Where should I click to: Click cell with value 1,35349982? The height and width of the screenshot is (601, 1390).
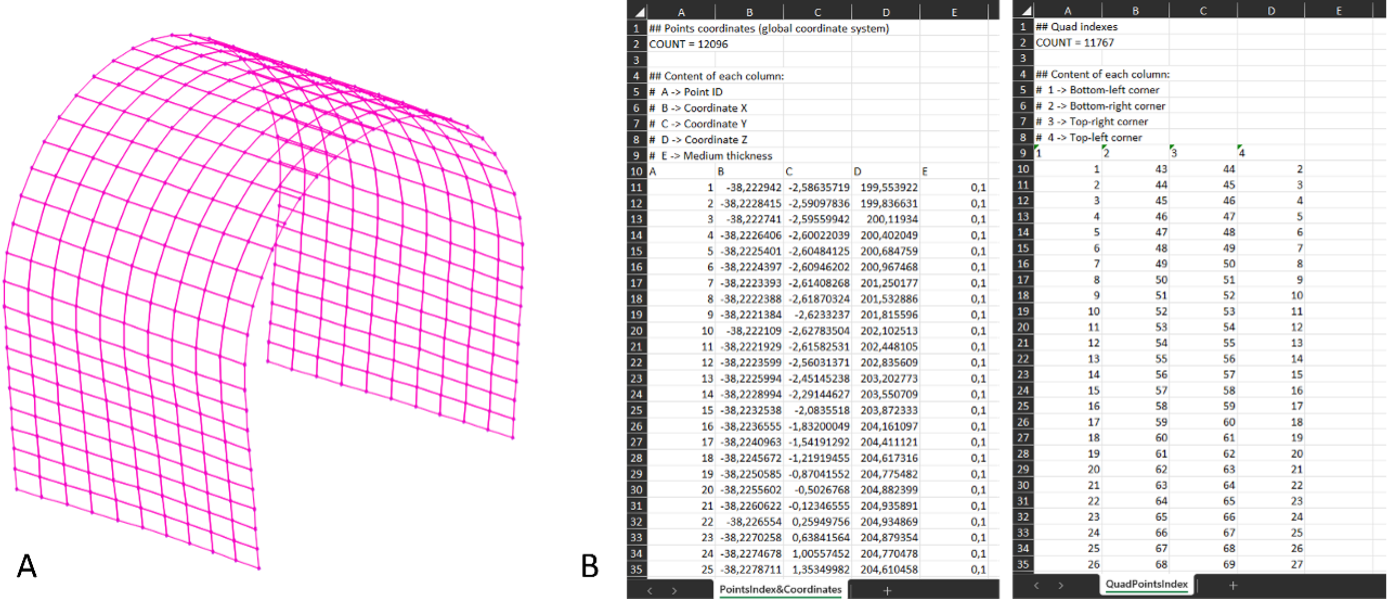pos(817,569)
